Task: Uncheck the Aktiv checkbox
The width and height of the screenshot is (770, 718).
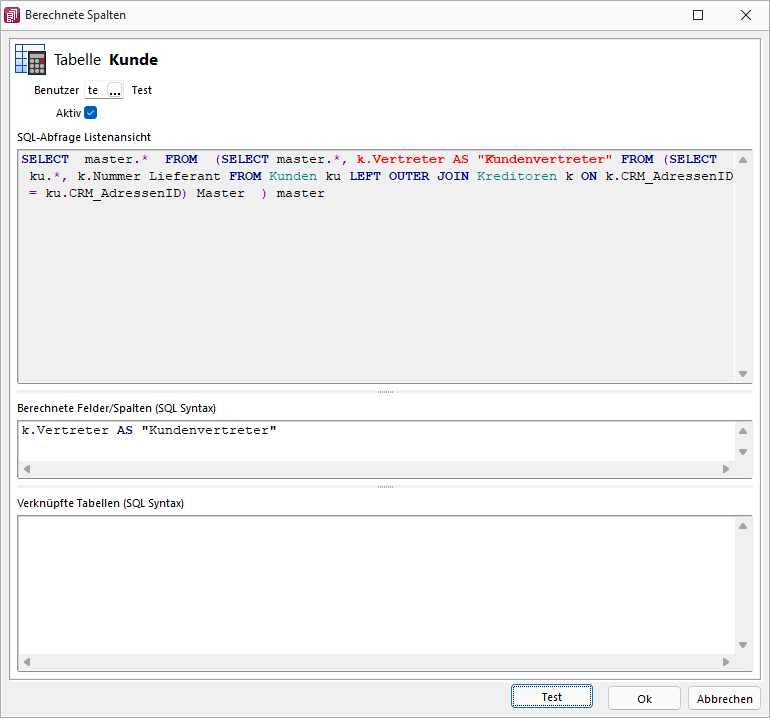Action: click(91, 113)
